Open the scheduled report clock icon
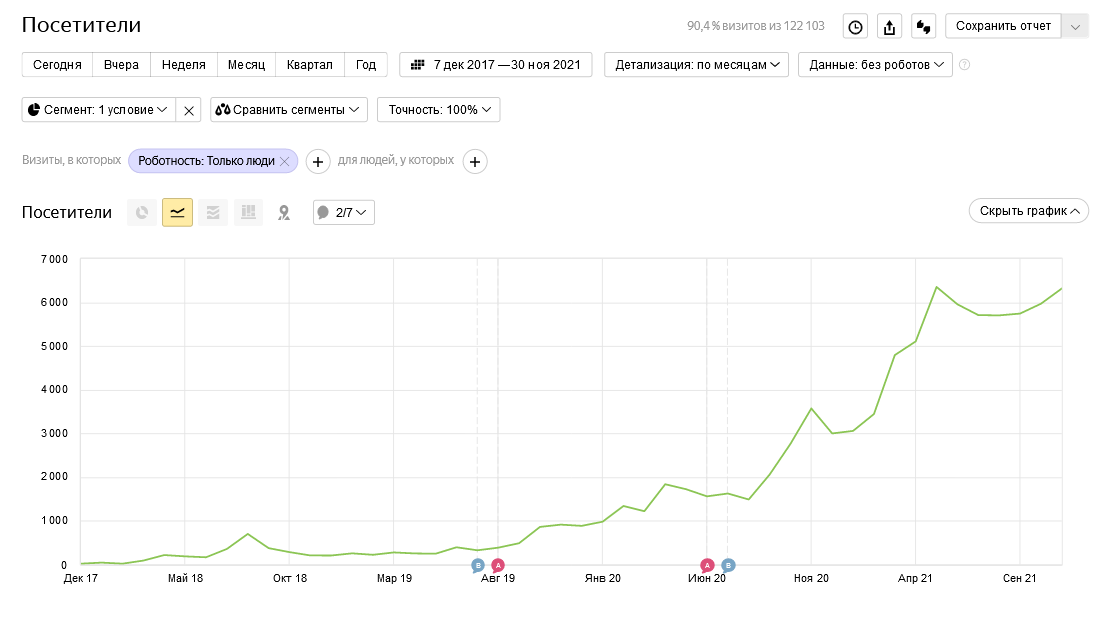 (856, 27)
